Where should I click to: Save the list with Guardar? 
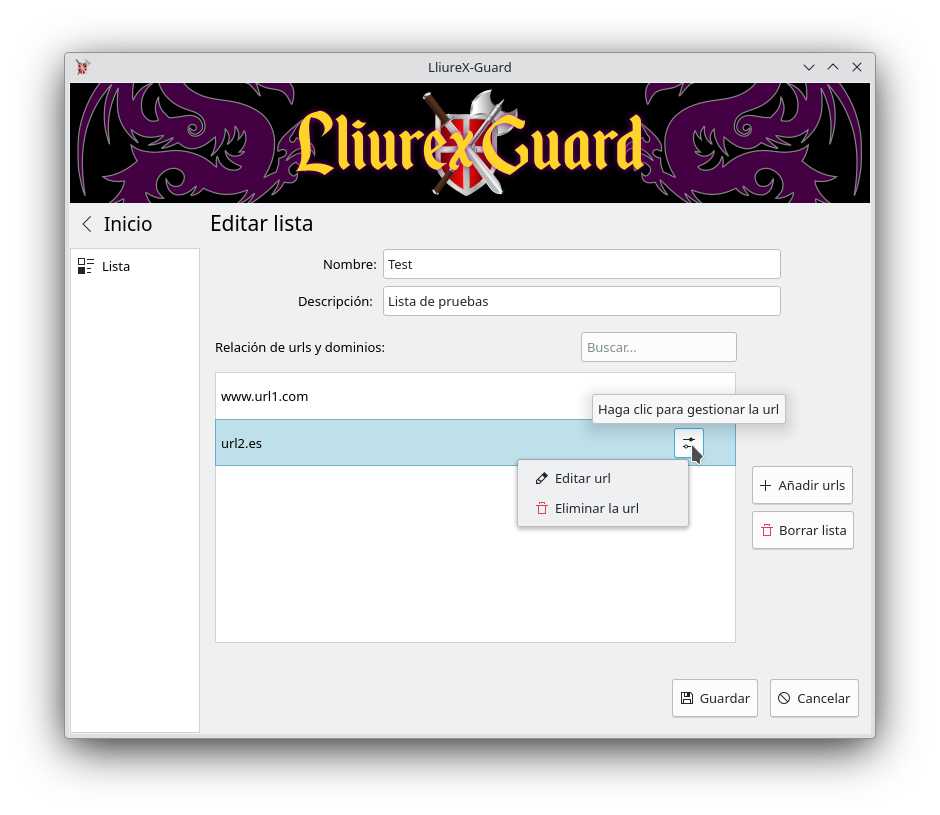715,698
